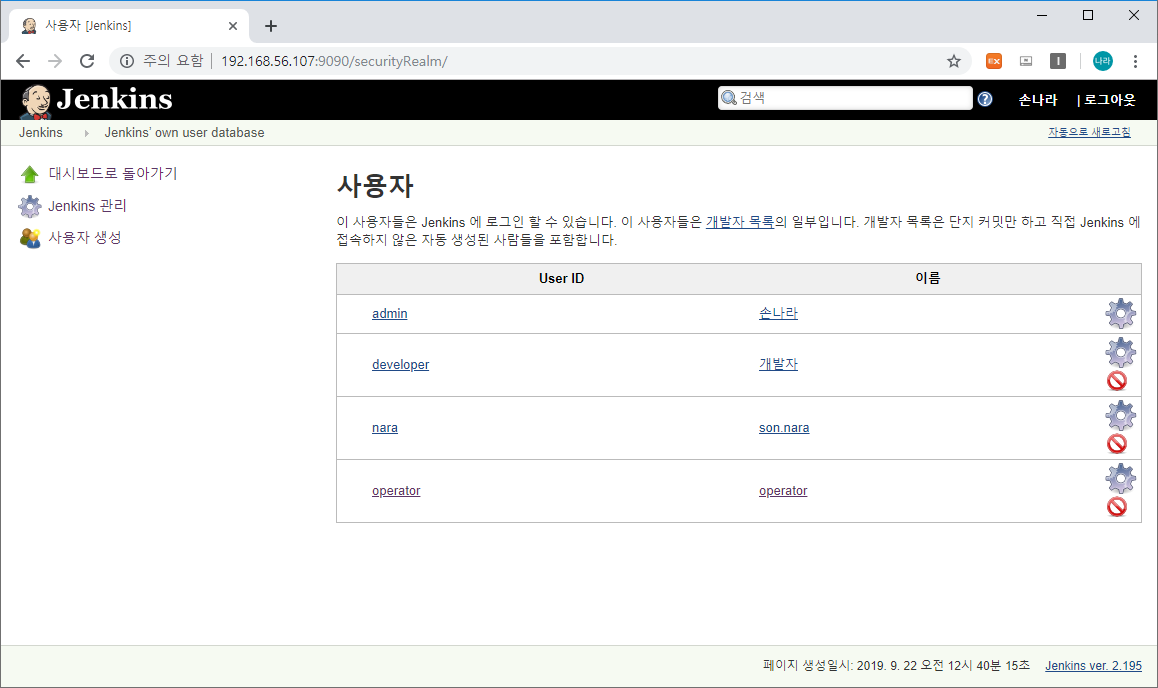View site information for the insecure connection
Viewport: 1158px width, 688px height.
point(127,61)
